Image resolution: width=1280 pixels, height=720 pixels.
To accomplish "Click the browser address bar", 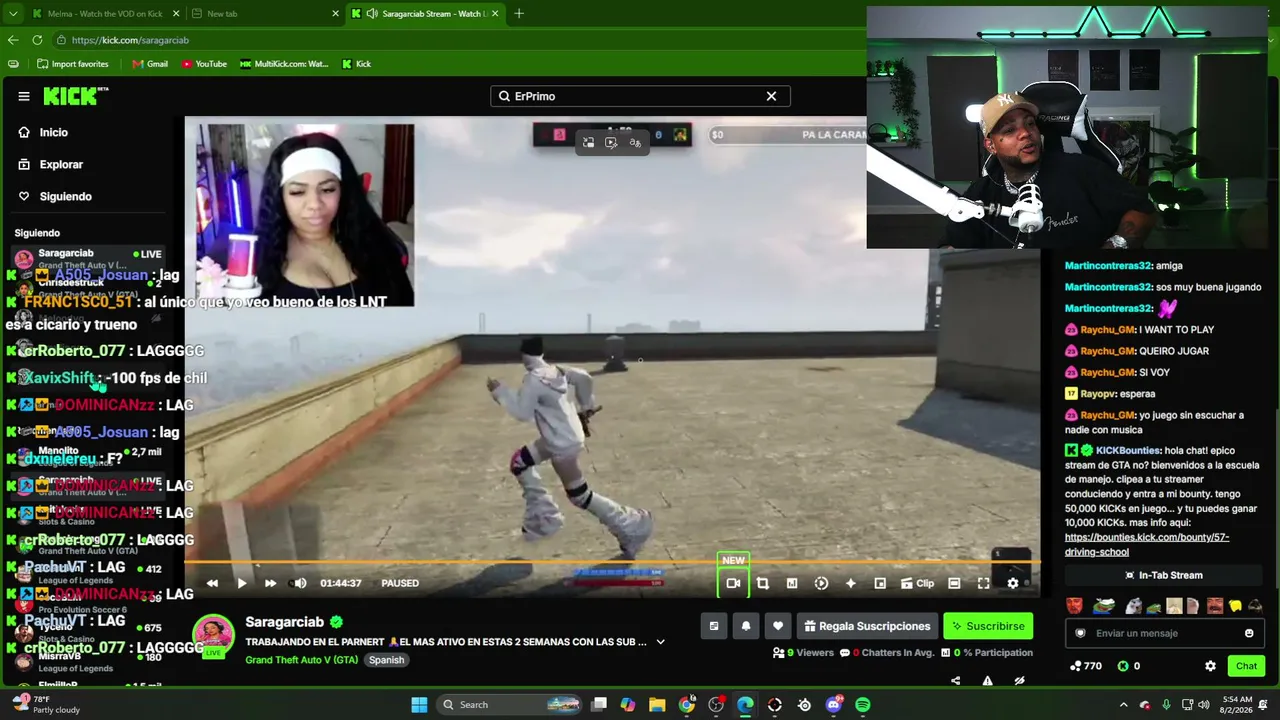I will tap(460, 40).
